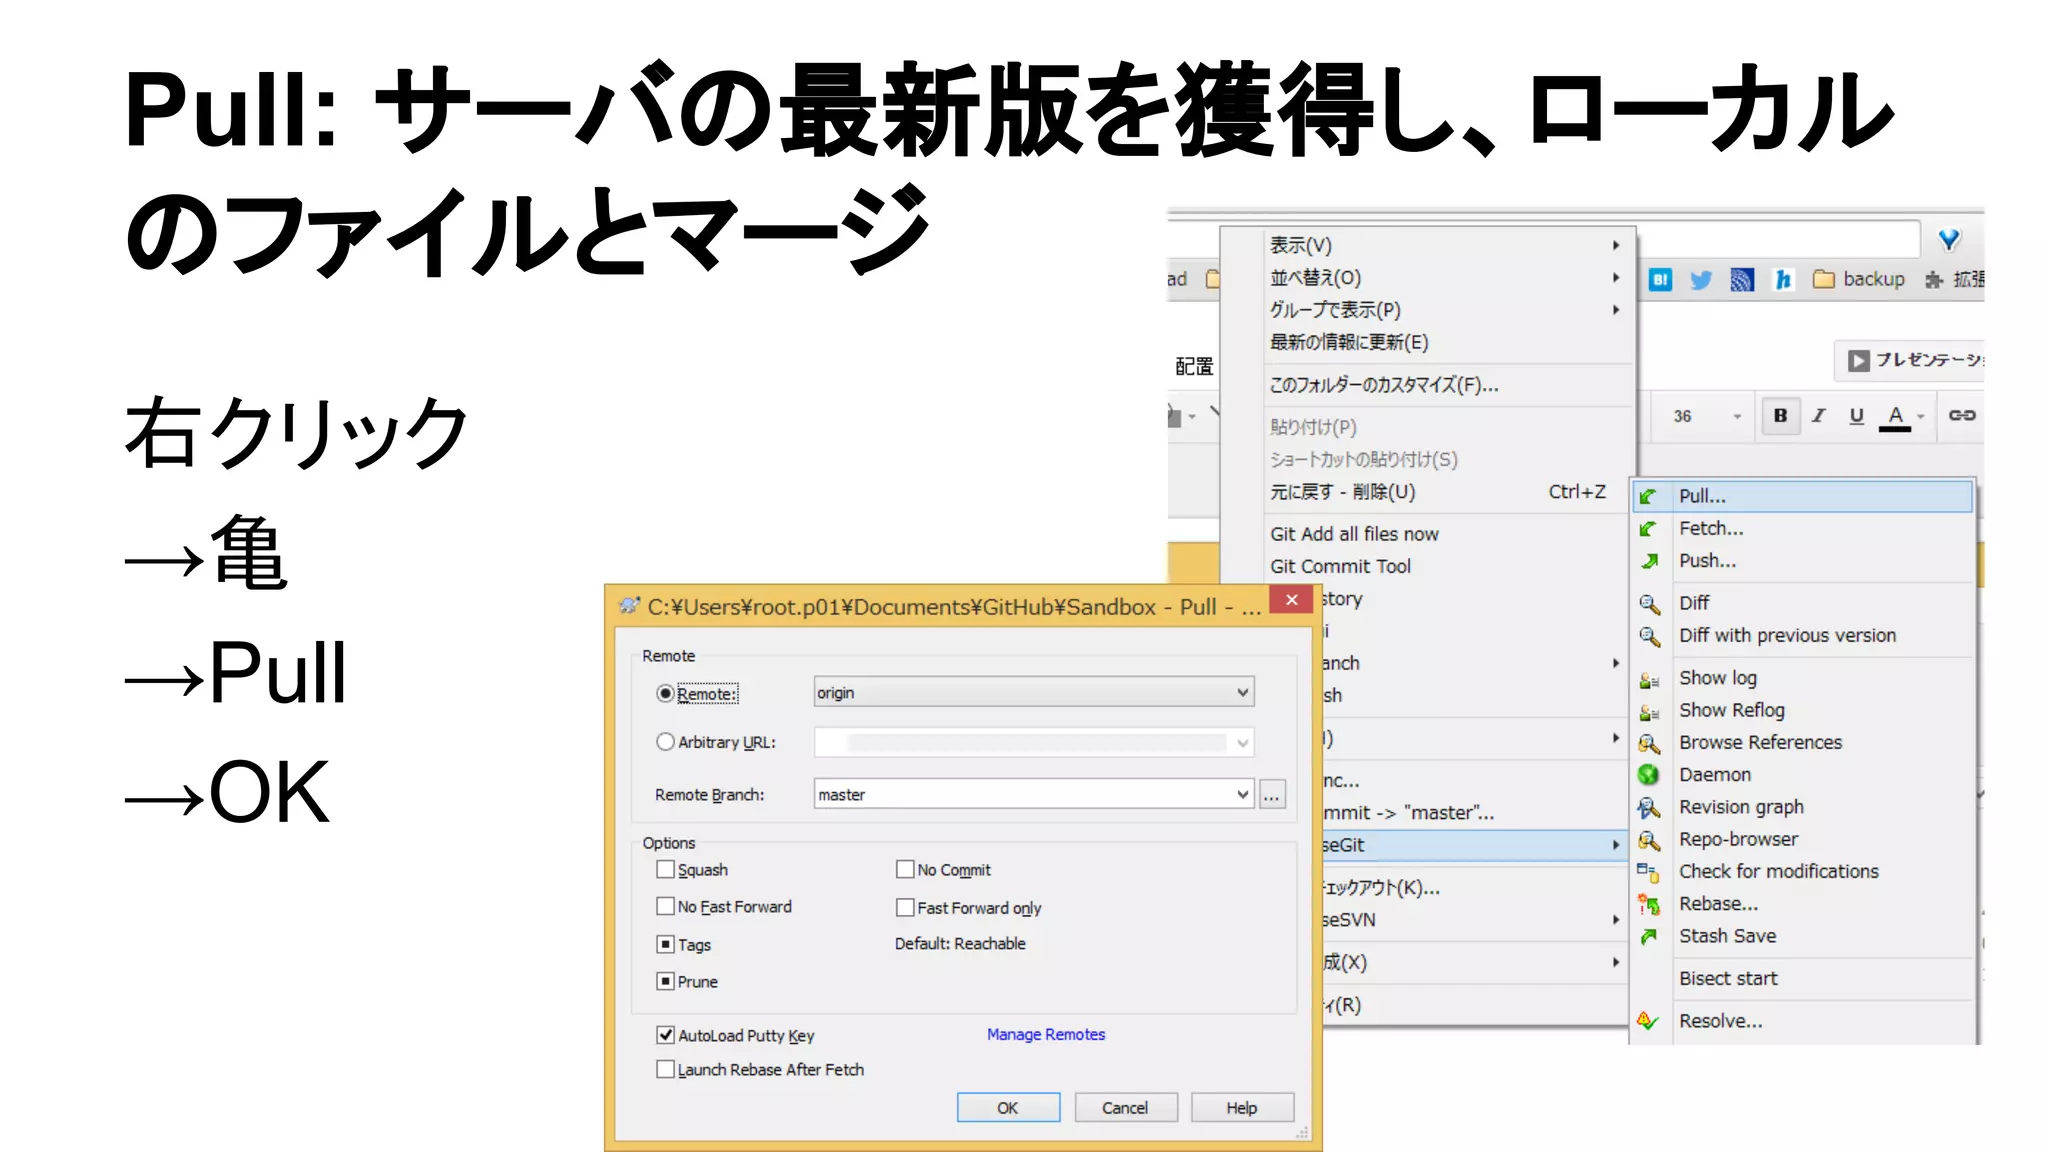Open the Remote origin dropdown

[x=1034, y=692]
